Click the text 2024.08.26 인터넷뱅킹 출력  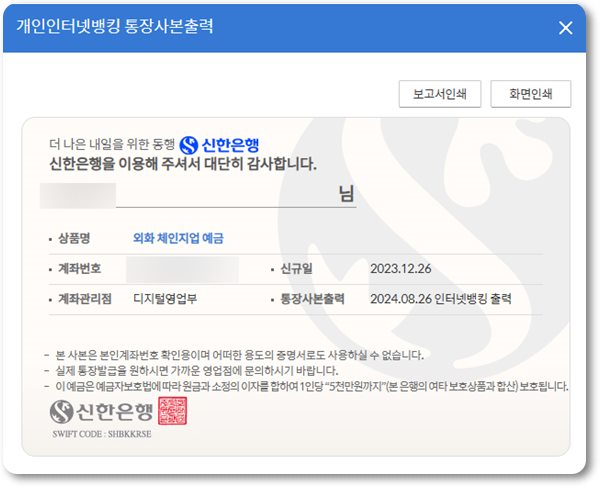point(440,299)
